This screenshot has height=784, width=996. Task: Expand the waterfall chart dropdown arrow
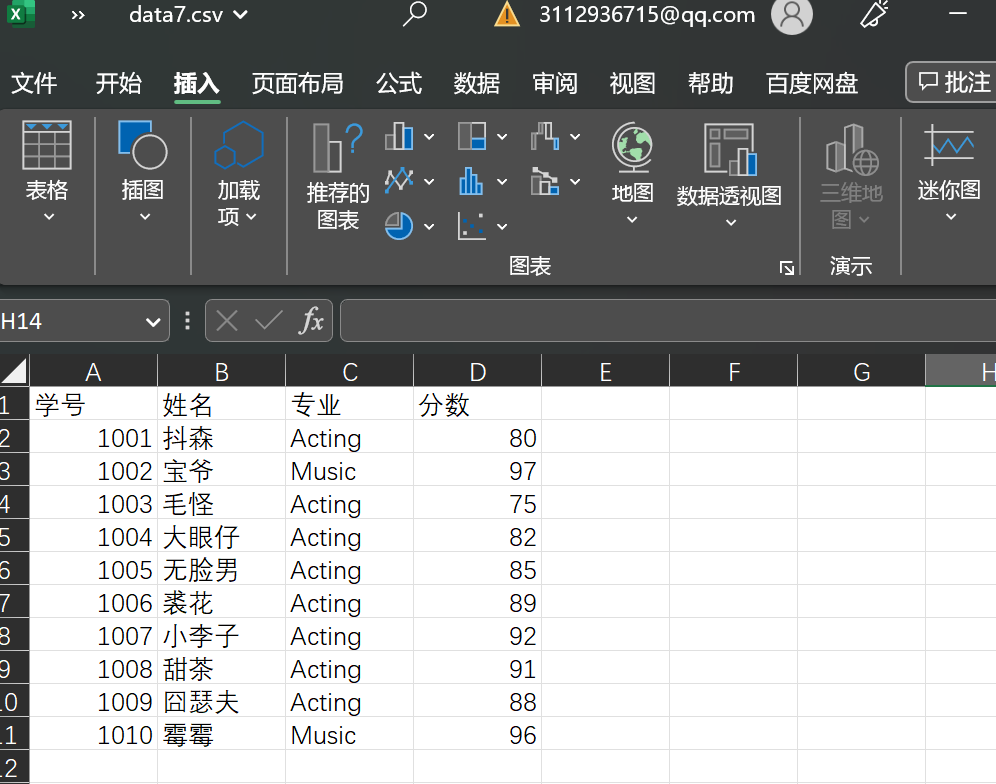point(575,137)
